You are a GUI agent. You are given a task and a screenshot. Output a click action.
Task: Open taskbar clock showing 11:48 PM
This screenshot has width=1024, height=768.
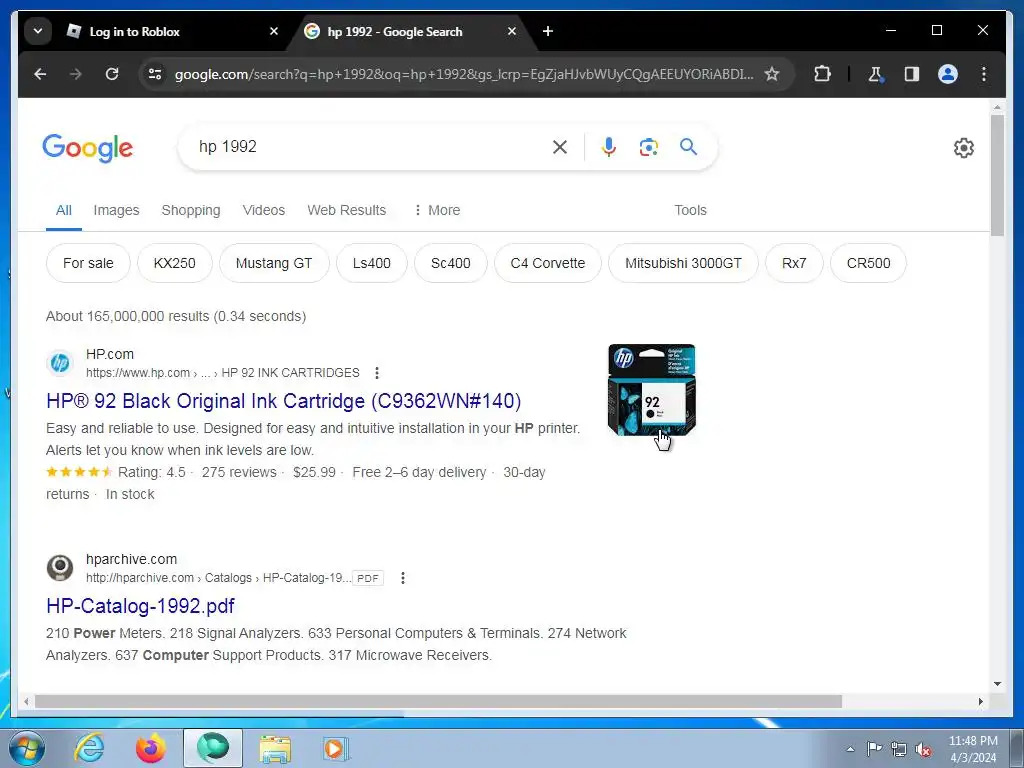tap(973, 749)
